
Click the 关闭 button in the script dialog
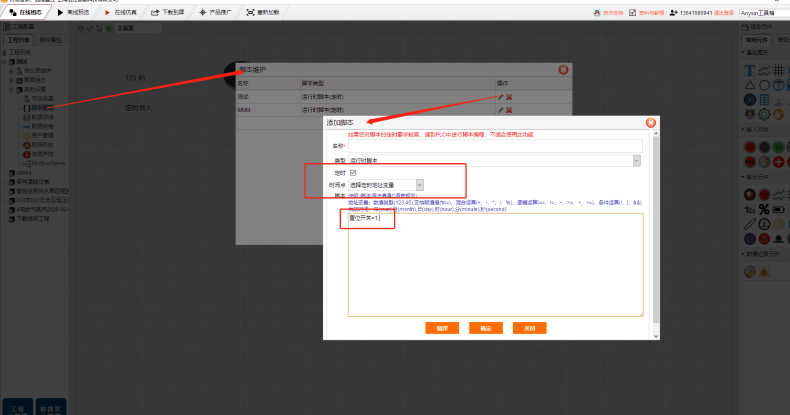(x=530, y=327)
